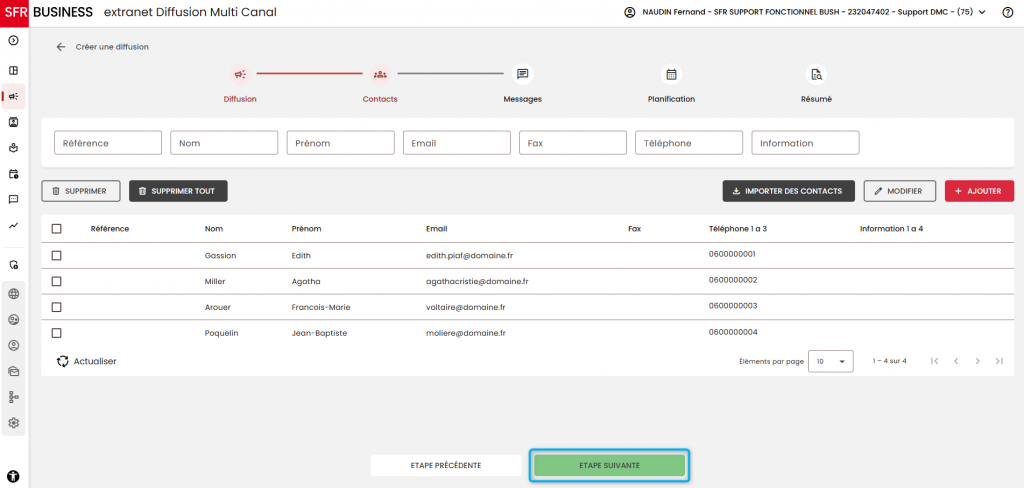Click the package box icon in sidebar

click(x=13, y=148)
